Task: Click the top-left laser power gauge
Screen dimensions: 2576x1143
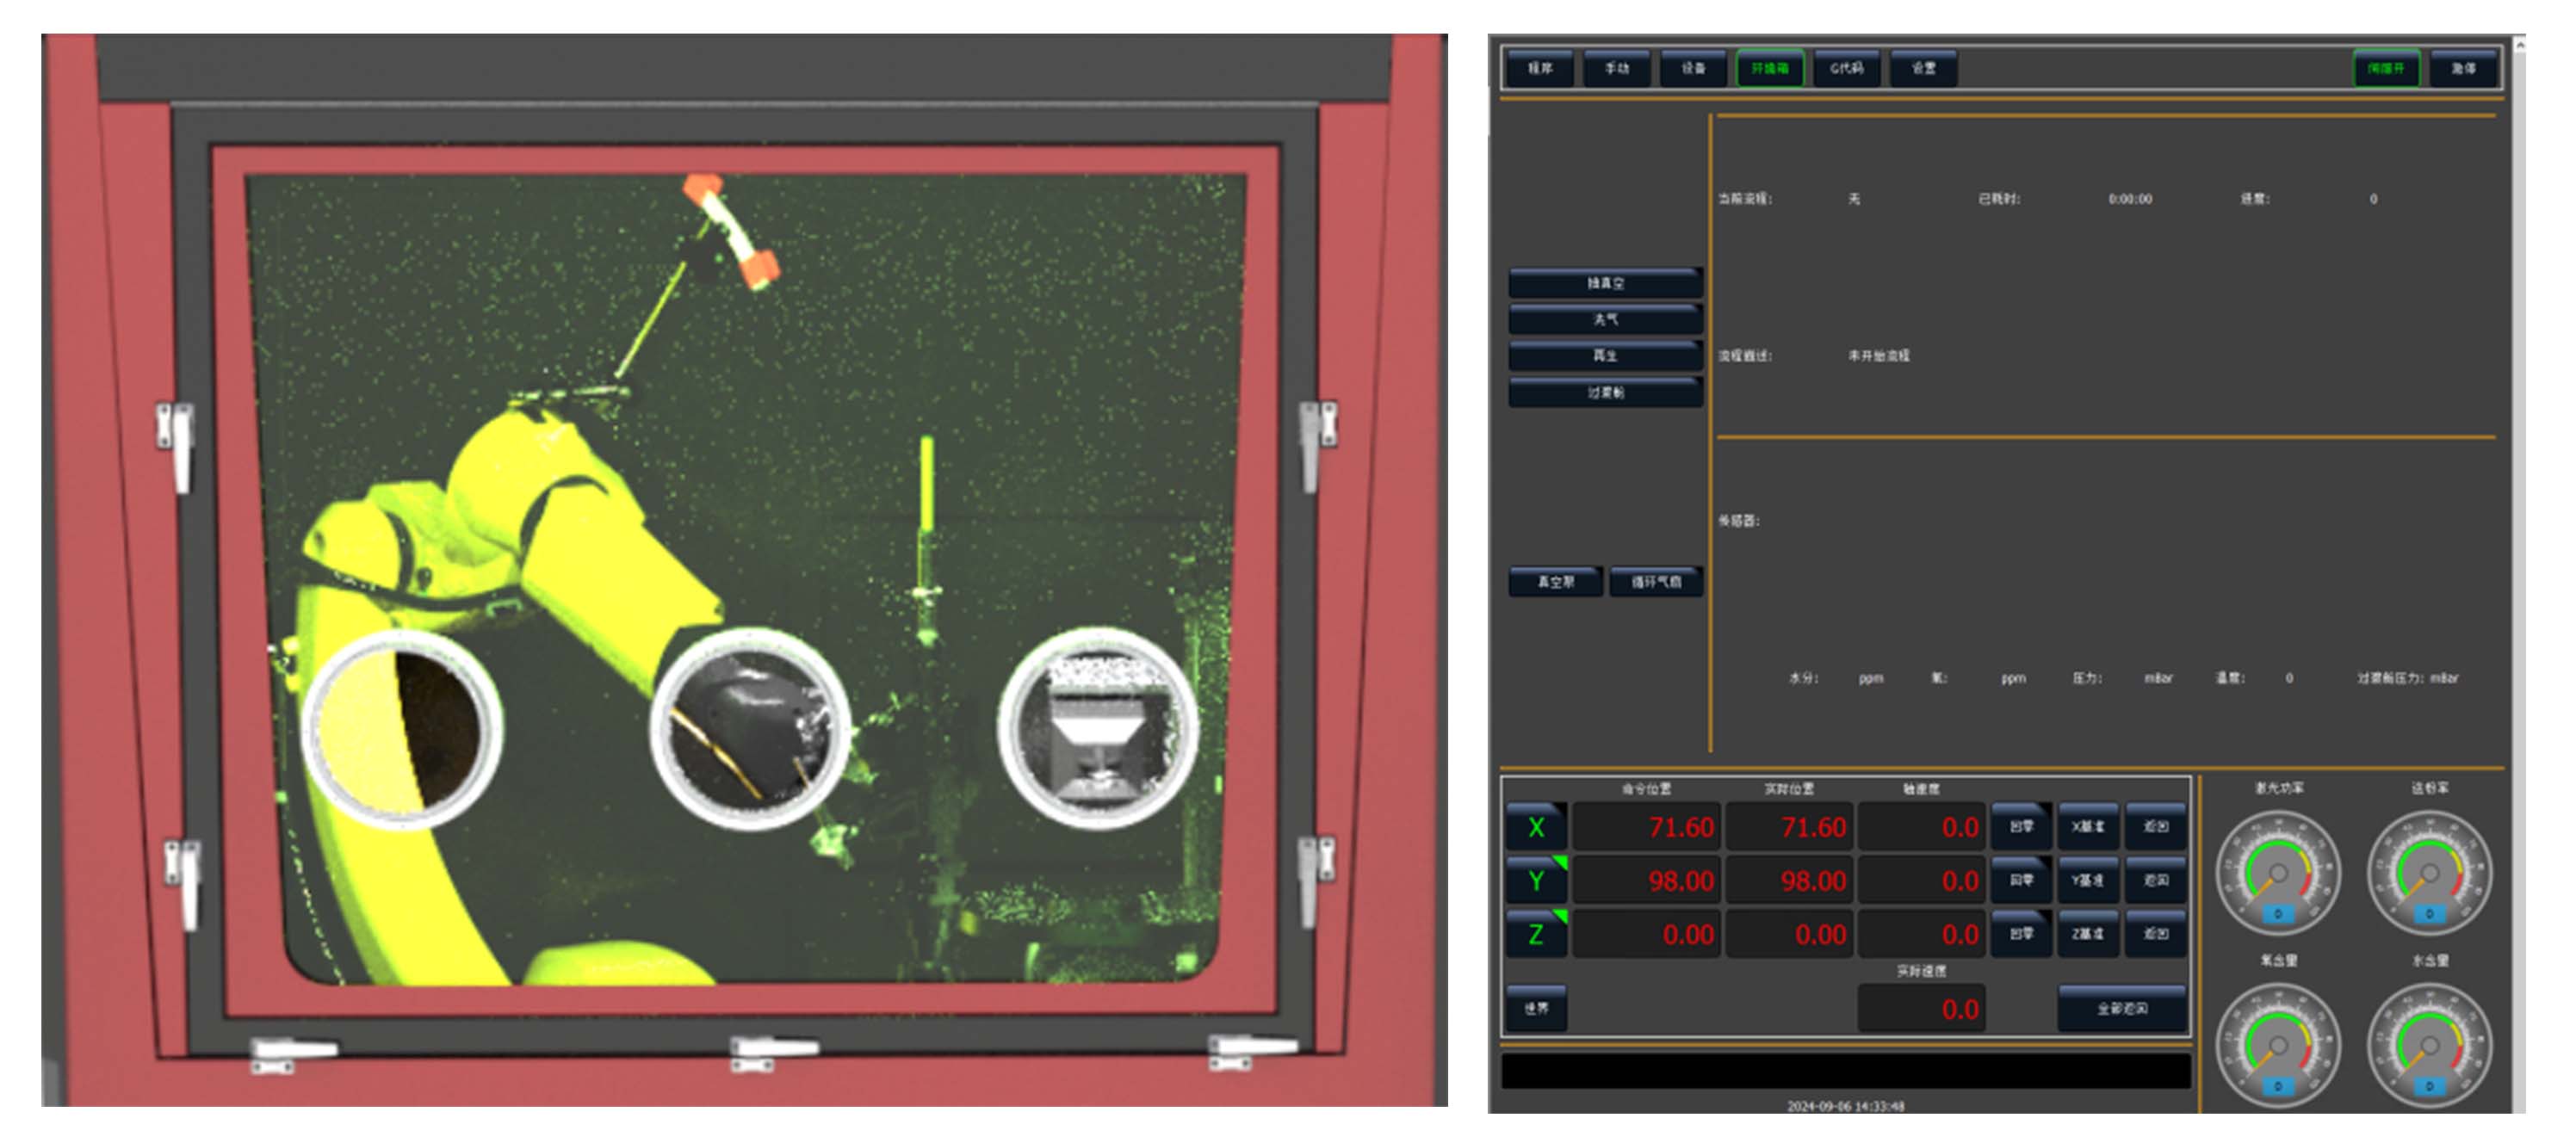Action: tap(2277, 874)
